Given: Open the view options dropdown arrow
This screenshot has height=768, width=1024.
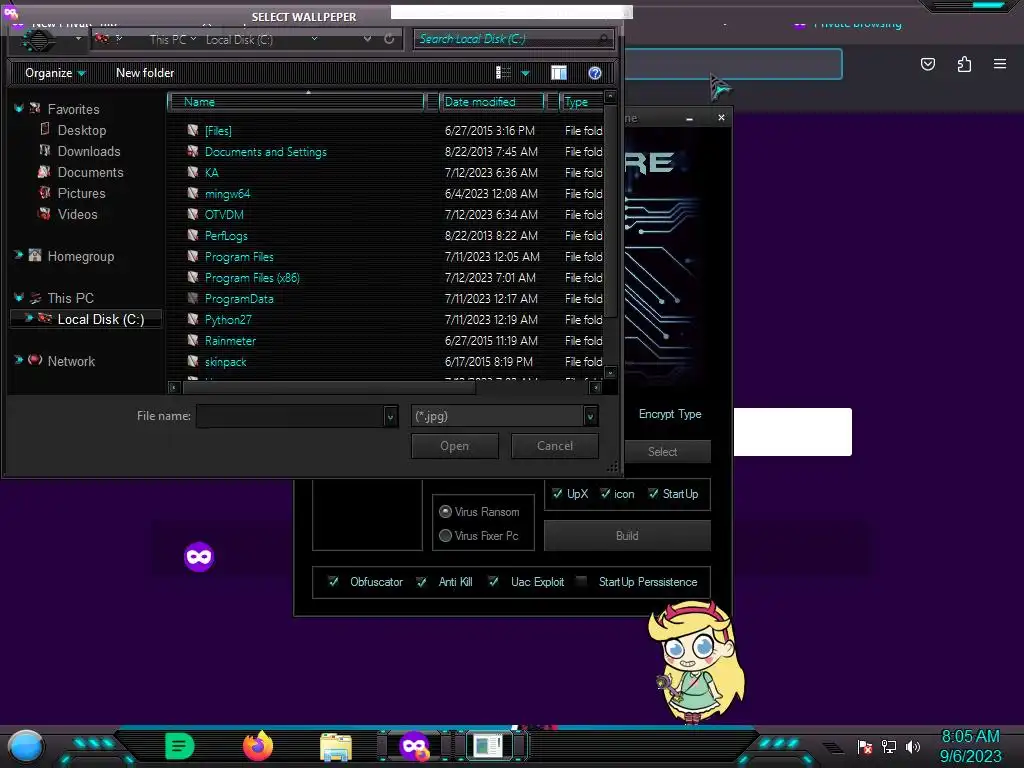Looking at the screenshot, I should (x=525, y=73).
